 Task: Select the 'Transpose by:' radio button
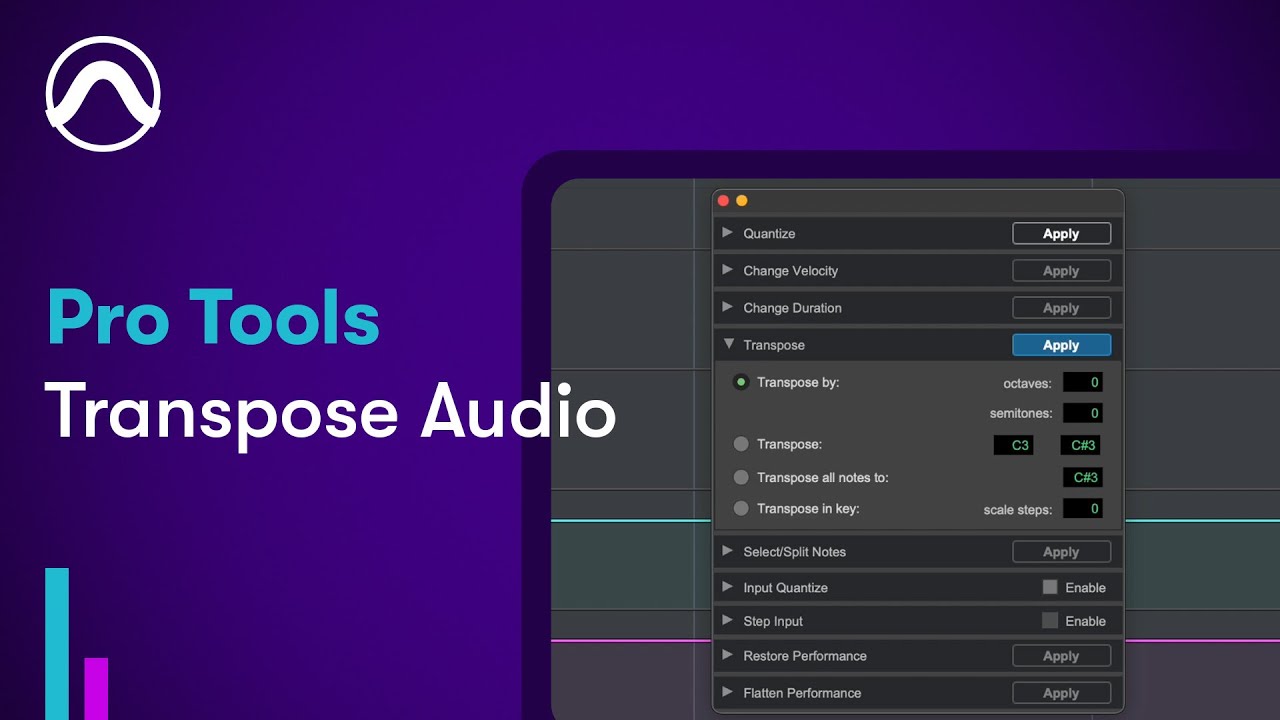tap(741, 382)
